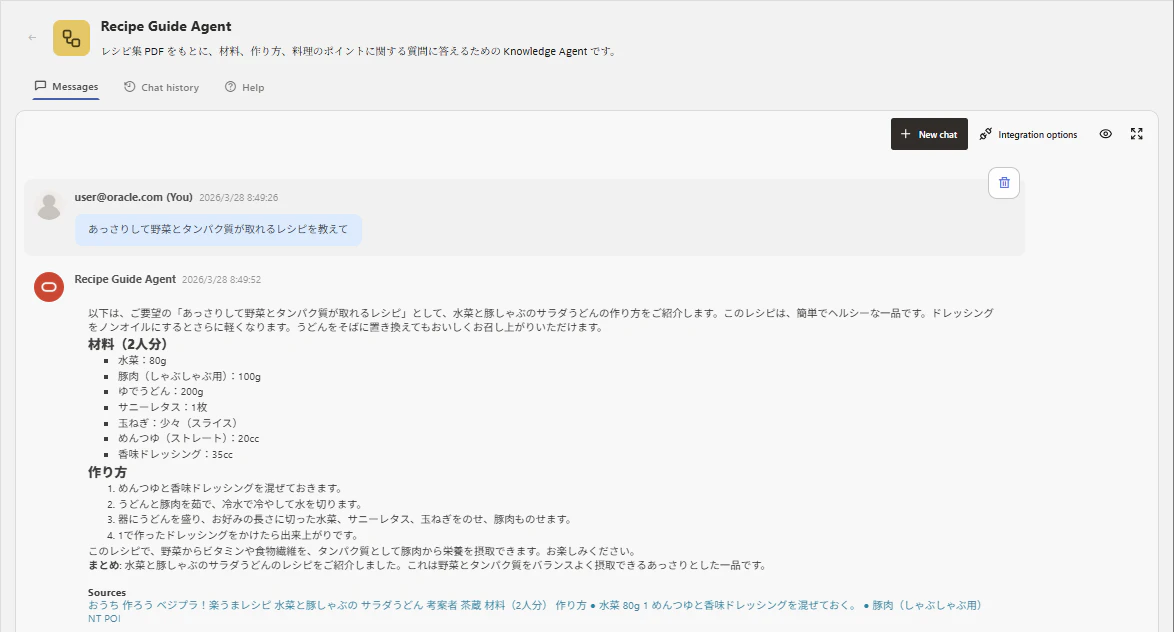Click ingredient 香味ドレッシング：35cc
The width and height of the screenshot is (1174, 632).
pos(175,455)
